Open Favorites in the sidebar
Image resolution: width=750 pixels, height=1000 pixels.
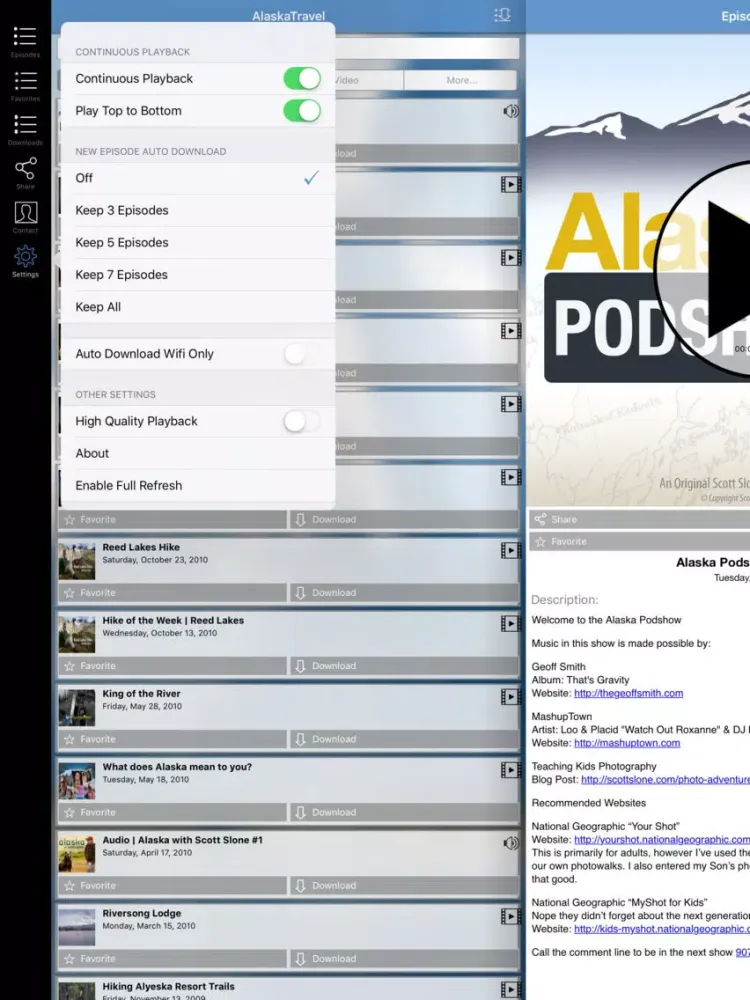click(x=25, y=85)
